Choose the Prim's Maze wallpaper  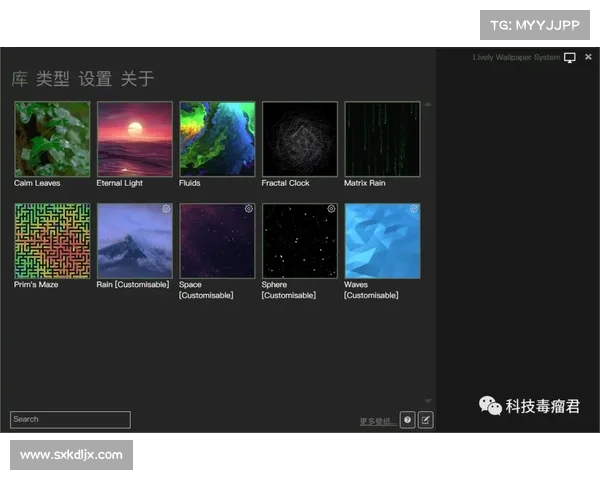click(x=52, y=241)
